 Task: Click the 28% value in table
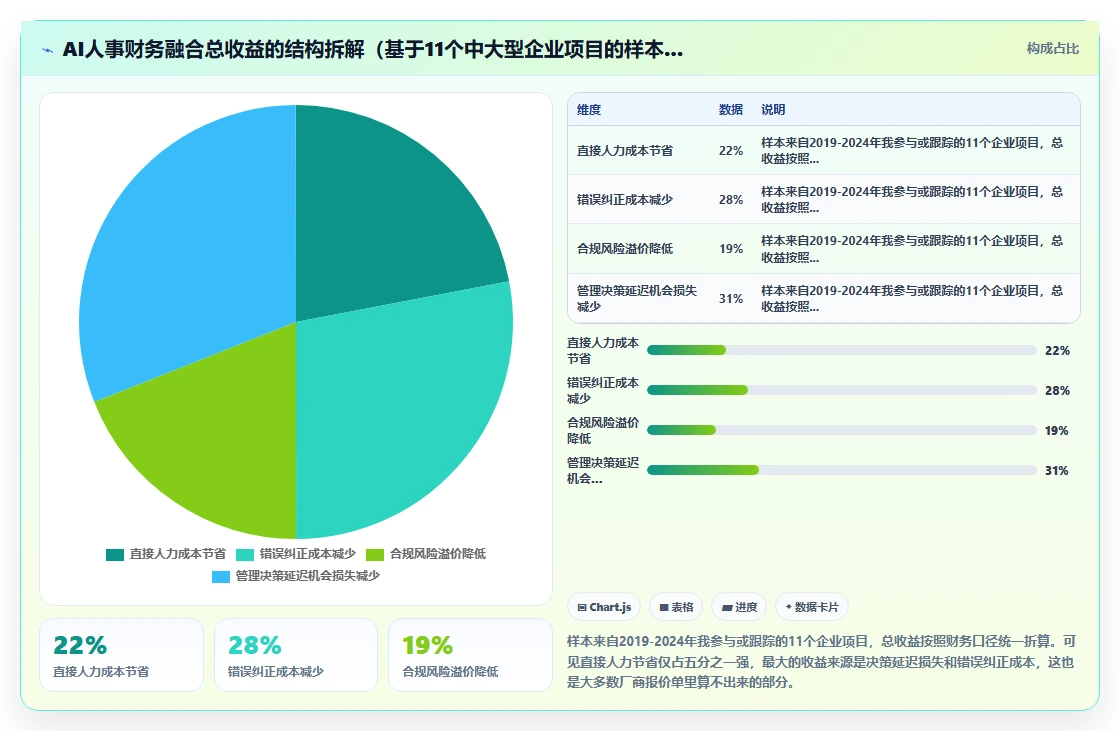point(731,199)
